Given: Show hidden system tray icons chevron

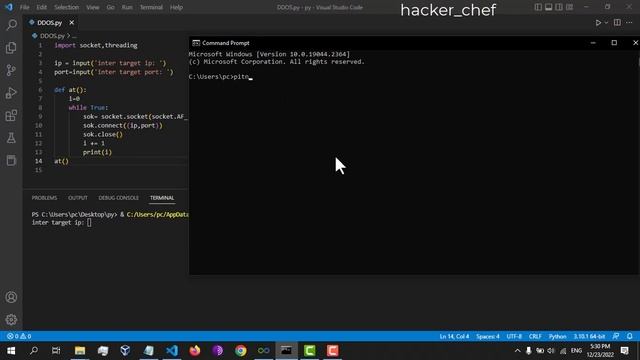Looking at the screenshot, I should click(517, 351).
